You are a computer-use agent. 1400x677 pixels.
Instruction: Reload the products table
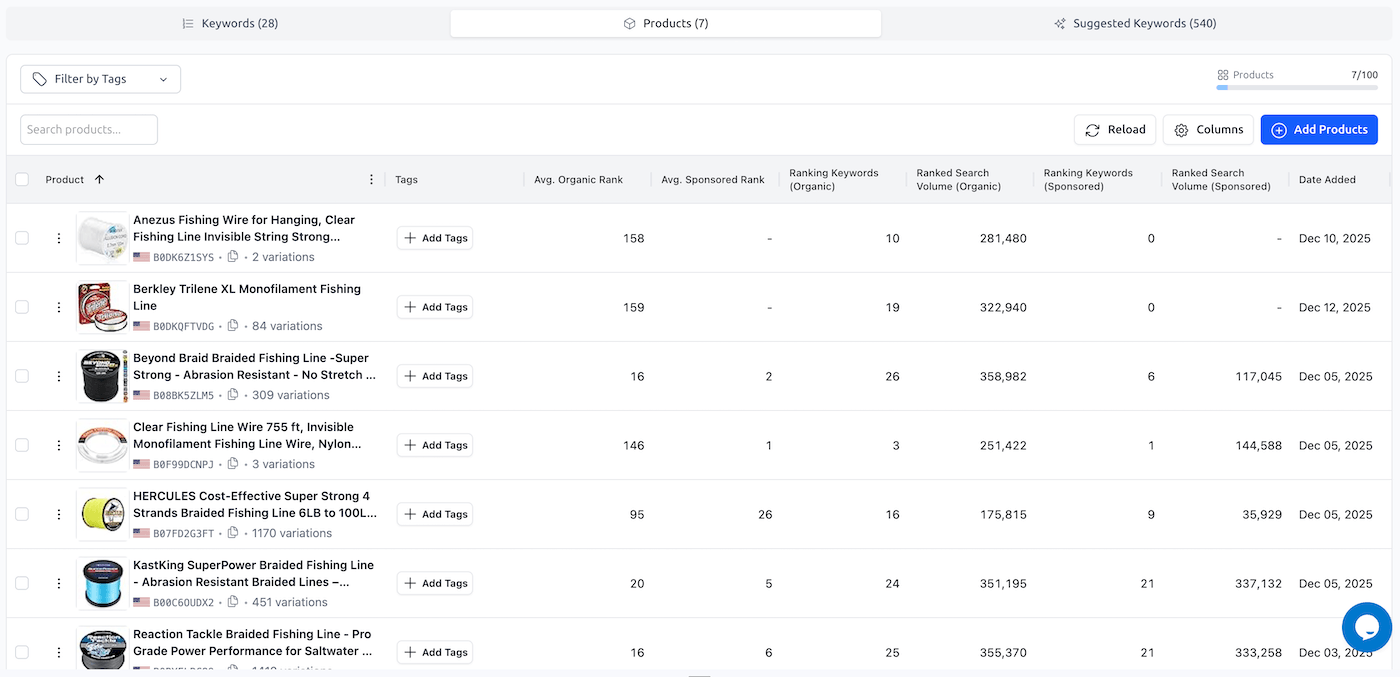1115,130
